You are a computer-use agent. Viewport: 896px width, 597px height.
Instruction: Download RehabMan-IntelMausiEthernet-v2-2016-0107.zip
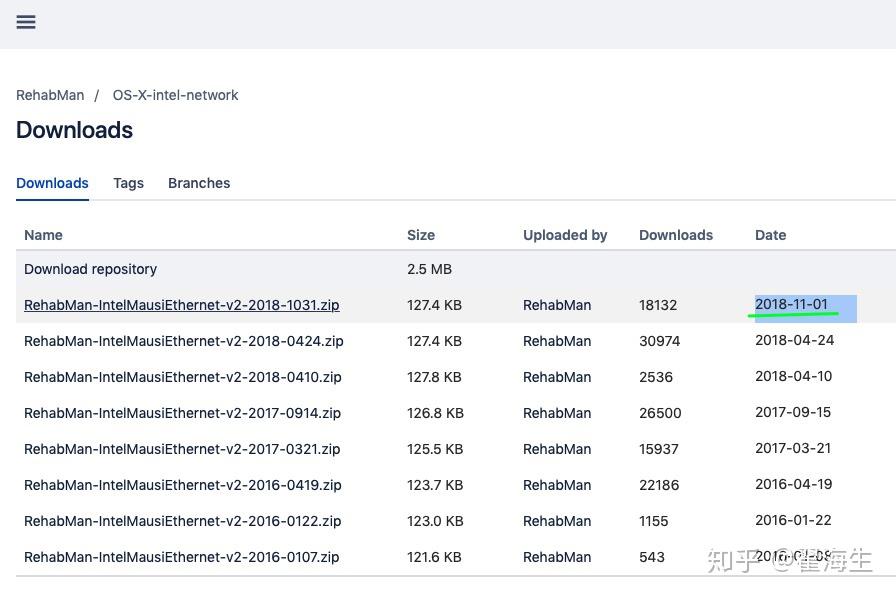click(181, 557)
